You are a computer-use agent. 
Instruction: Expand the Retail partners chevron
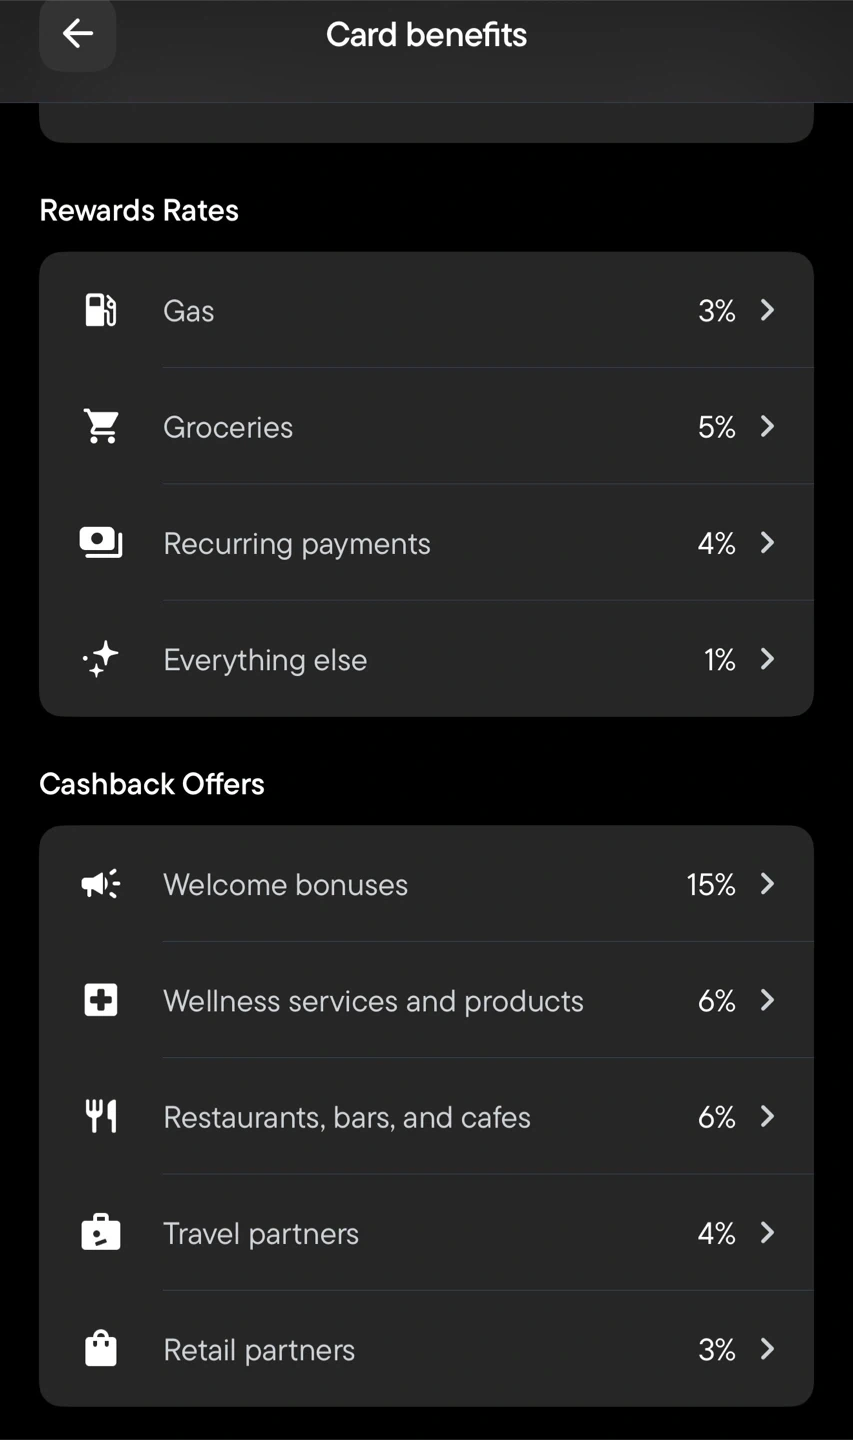pos(767,1349)
